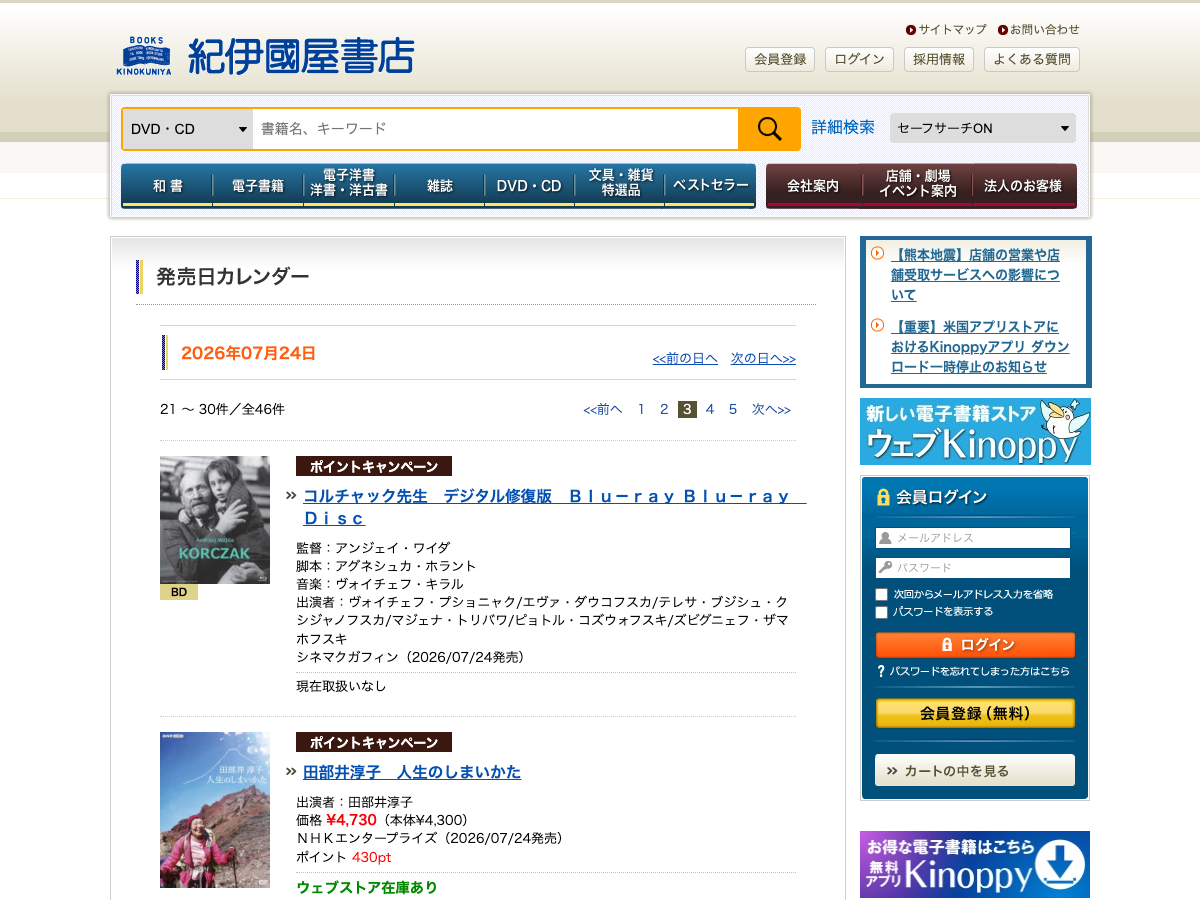Image resolution: width=1200 pixels, height=900 pixels.
Task: Click the 無料アプリ Kinoppy download banner
Action: pyautogui.click(x=975, y=864)
